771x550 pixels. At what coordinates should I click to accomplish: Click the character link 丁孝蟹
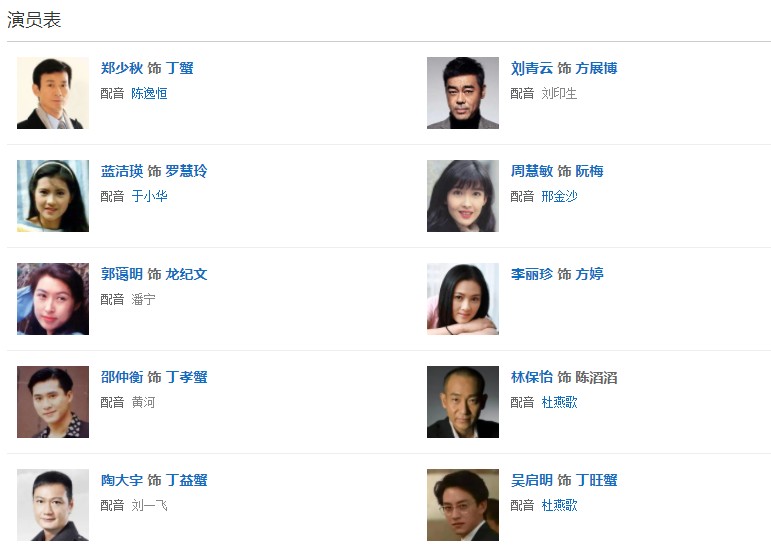(186, 377)
